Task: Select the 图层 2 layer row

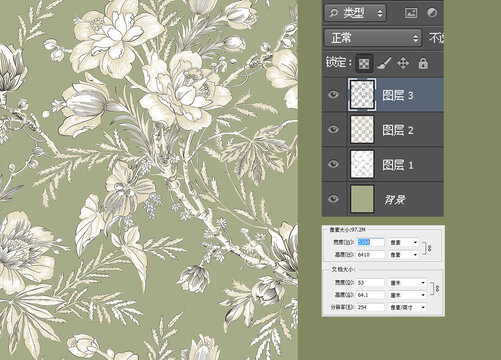Action: (383, 130)
